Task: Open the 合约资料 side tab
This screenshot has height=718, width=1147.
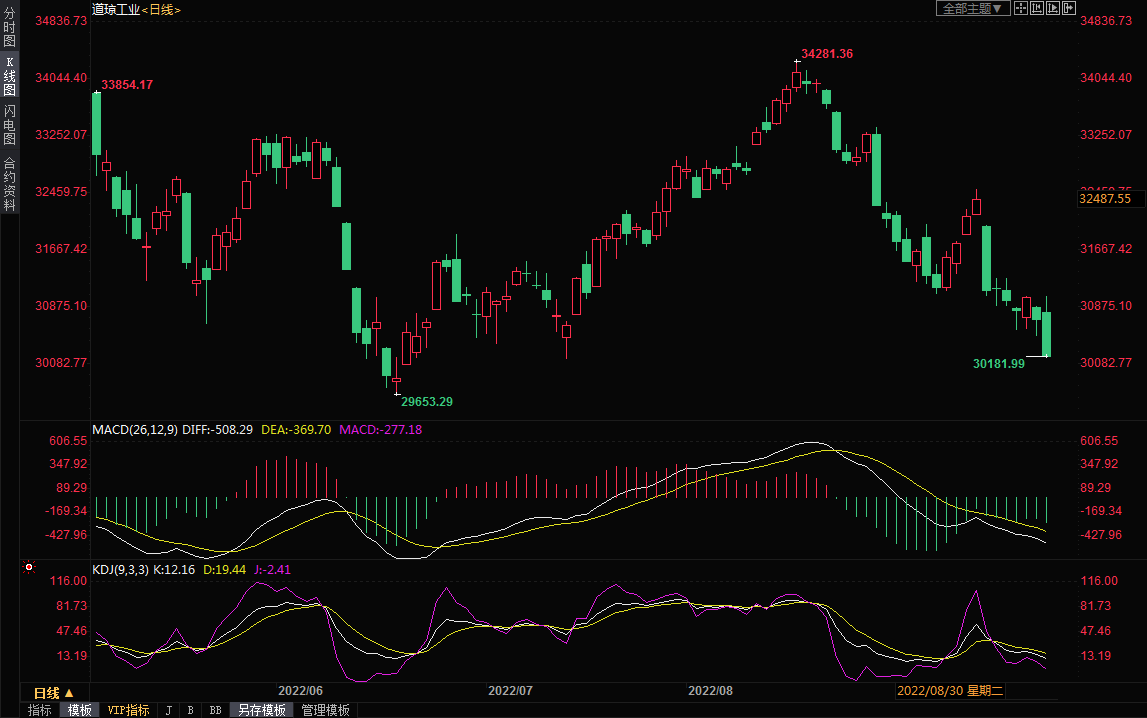Action: [9, 184]
